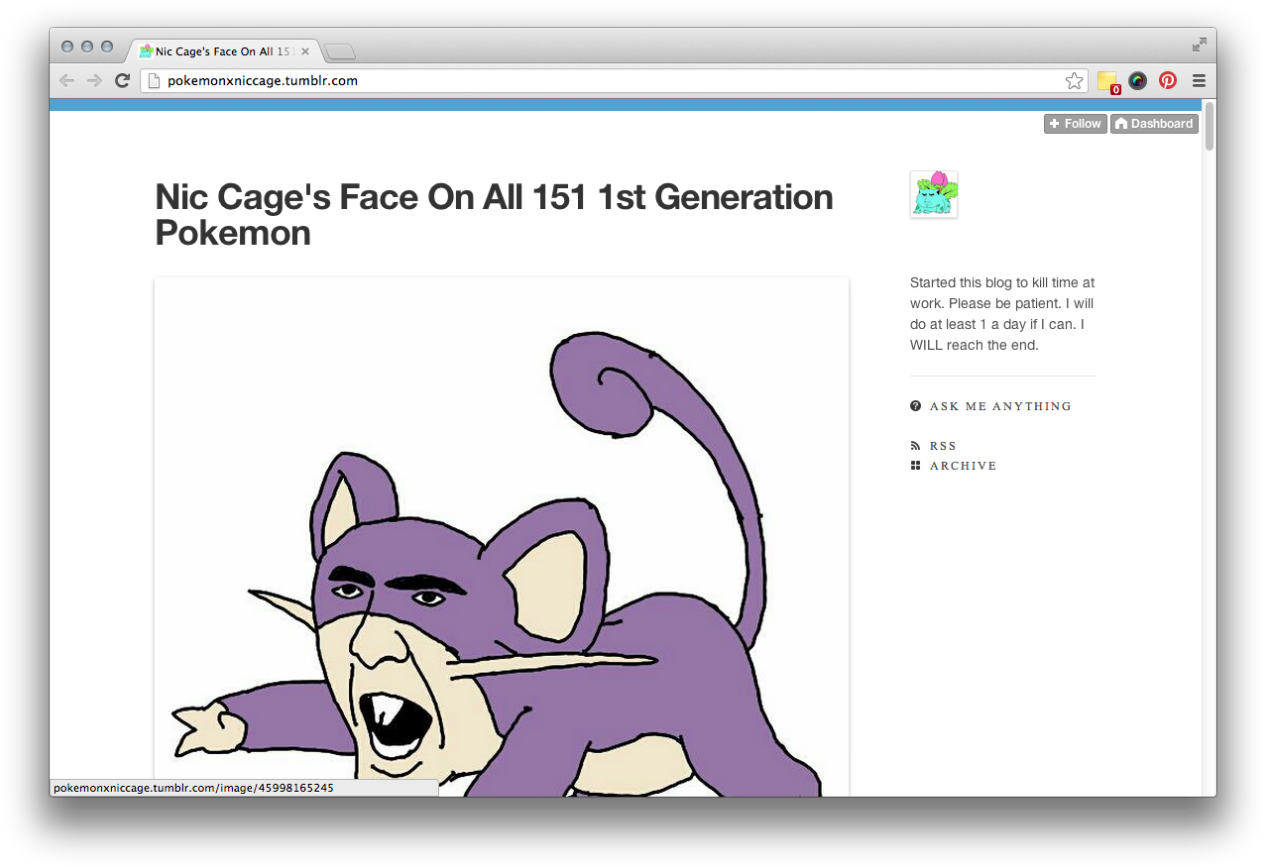Toggle fullscreen with the window's expand arrows
Screen dimensions: 1265x867
tap(1199, 45)
